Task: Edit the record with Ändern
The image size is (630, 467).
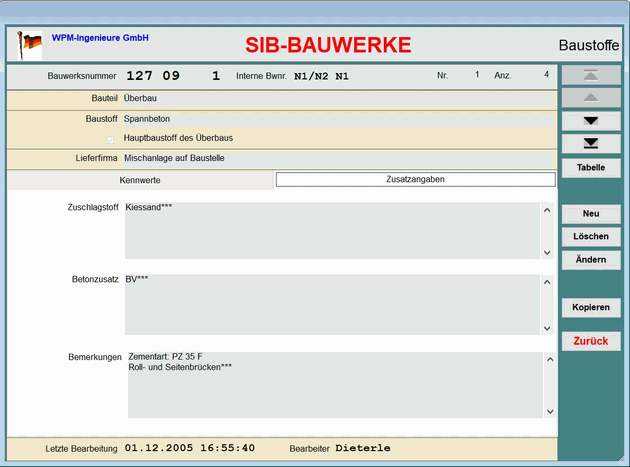Action: coord(591,260)
